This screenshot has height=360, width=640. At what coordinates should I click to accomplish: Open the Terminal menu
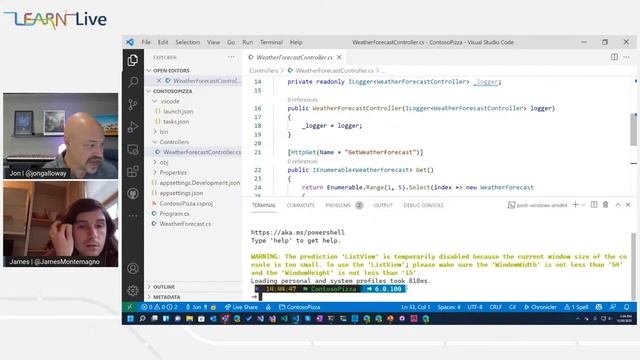pyautogui.click(x=271, y=42)
